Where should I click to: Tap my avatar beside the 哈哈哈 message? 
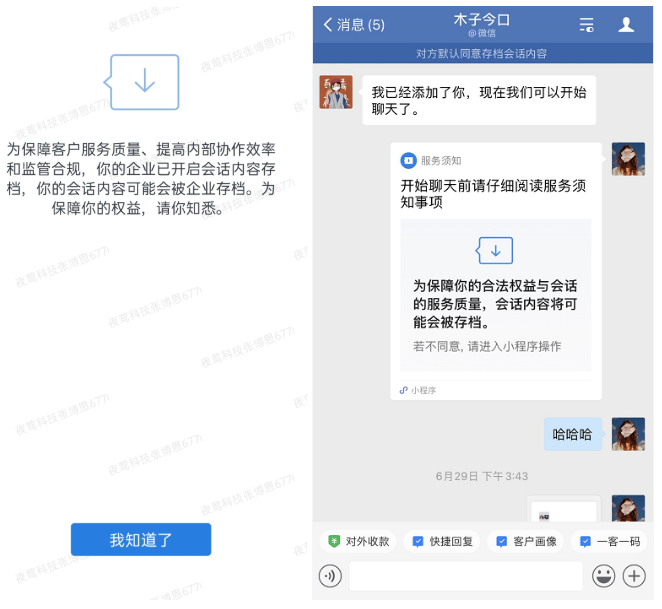(x=628, y=434)
